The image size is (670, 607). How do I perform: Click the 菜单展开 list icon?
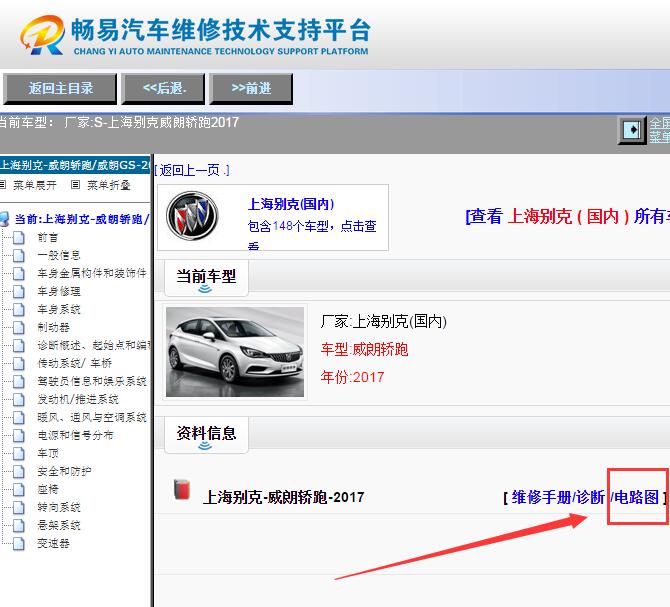tap(3, 185)
